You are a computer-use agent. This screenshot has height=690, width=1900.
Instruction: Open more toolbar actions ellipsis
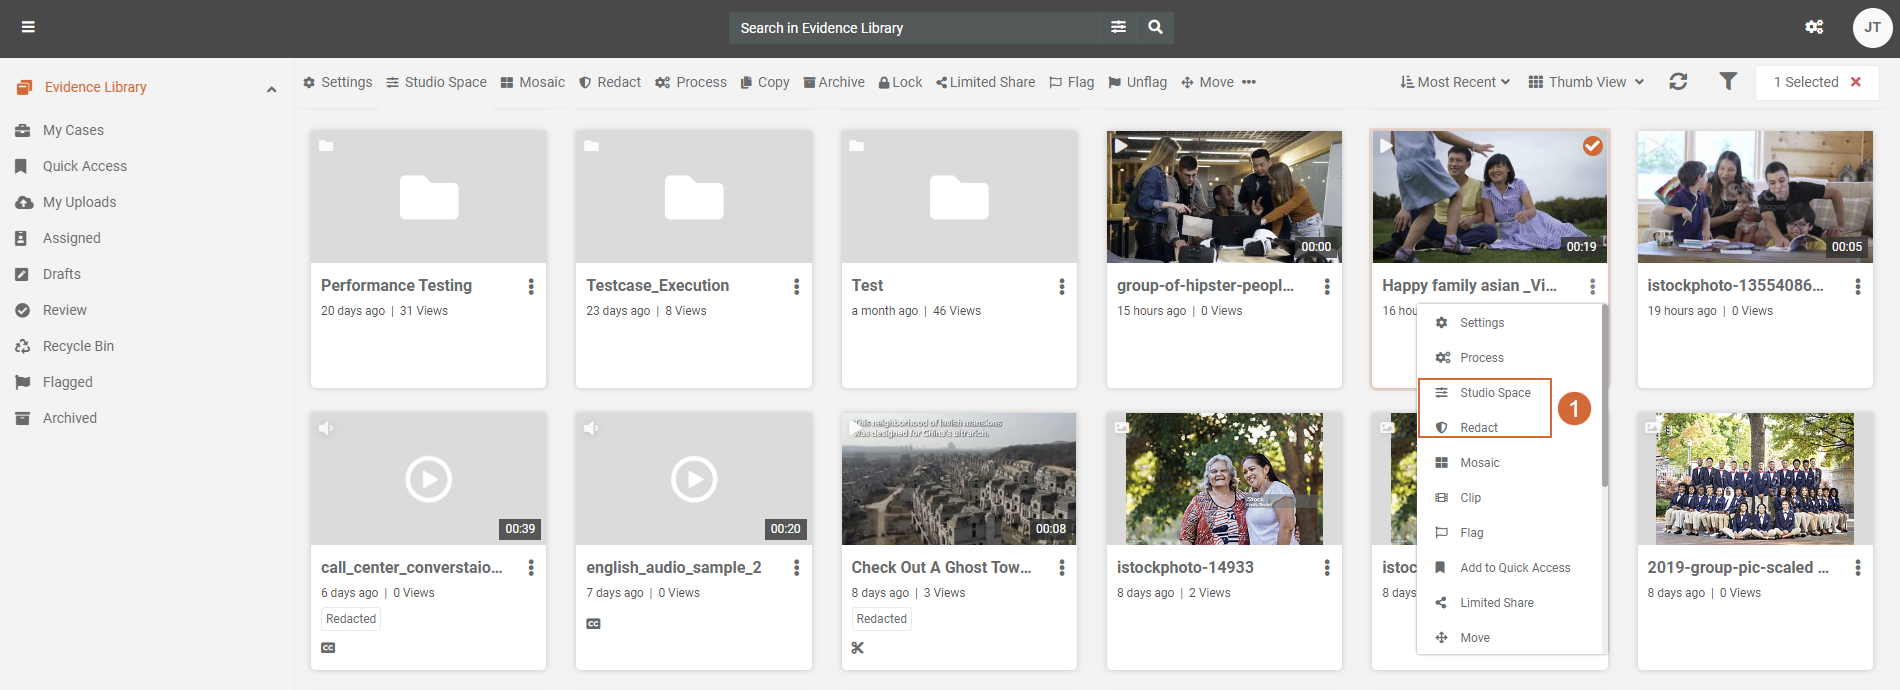click(x=1249, y=82)
